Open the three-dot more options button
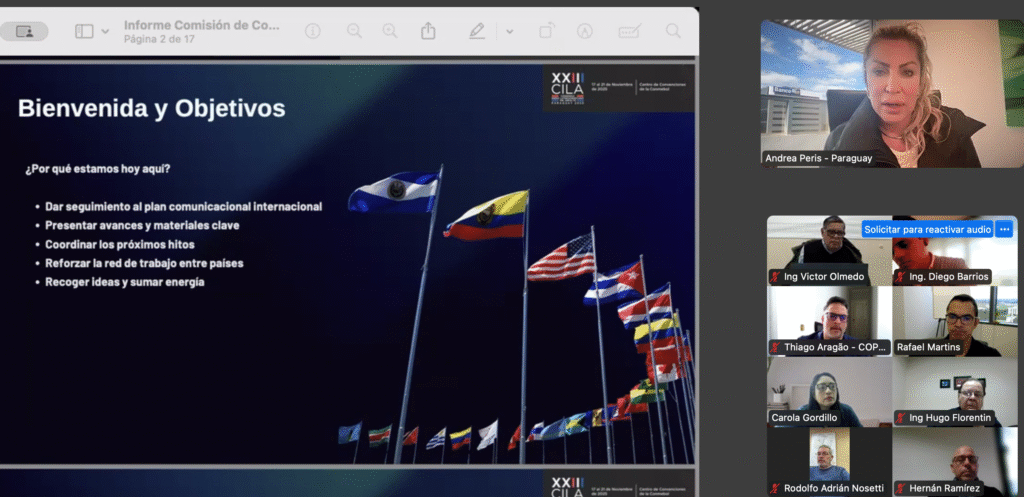The width and height of the screenshot is (1024, 497). pos(1005,230)
